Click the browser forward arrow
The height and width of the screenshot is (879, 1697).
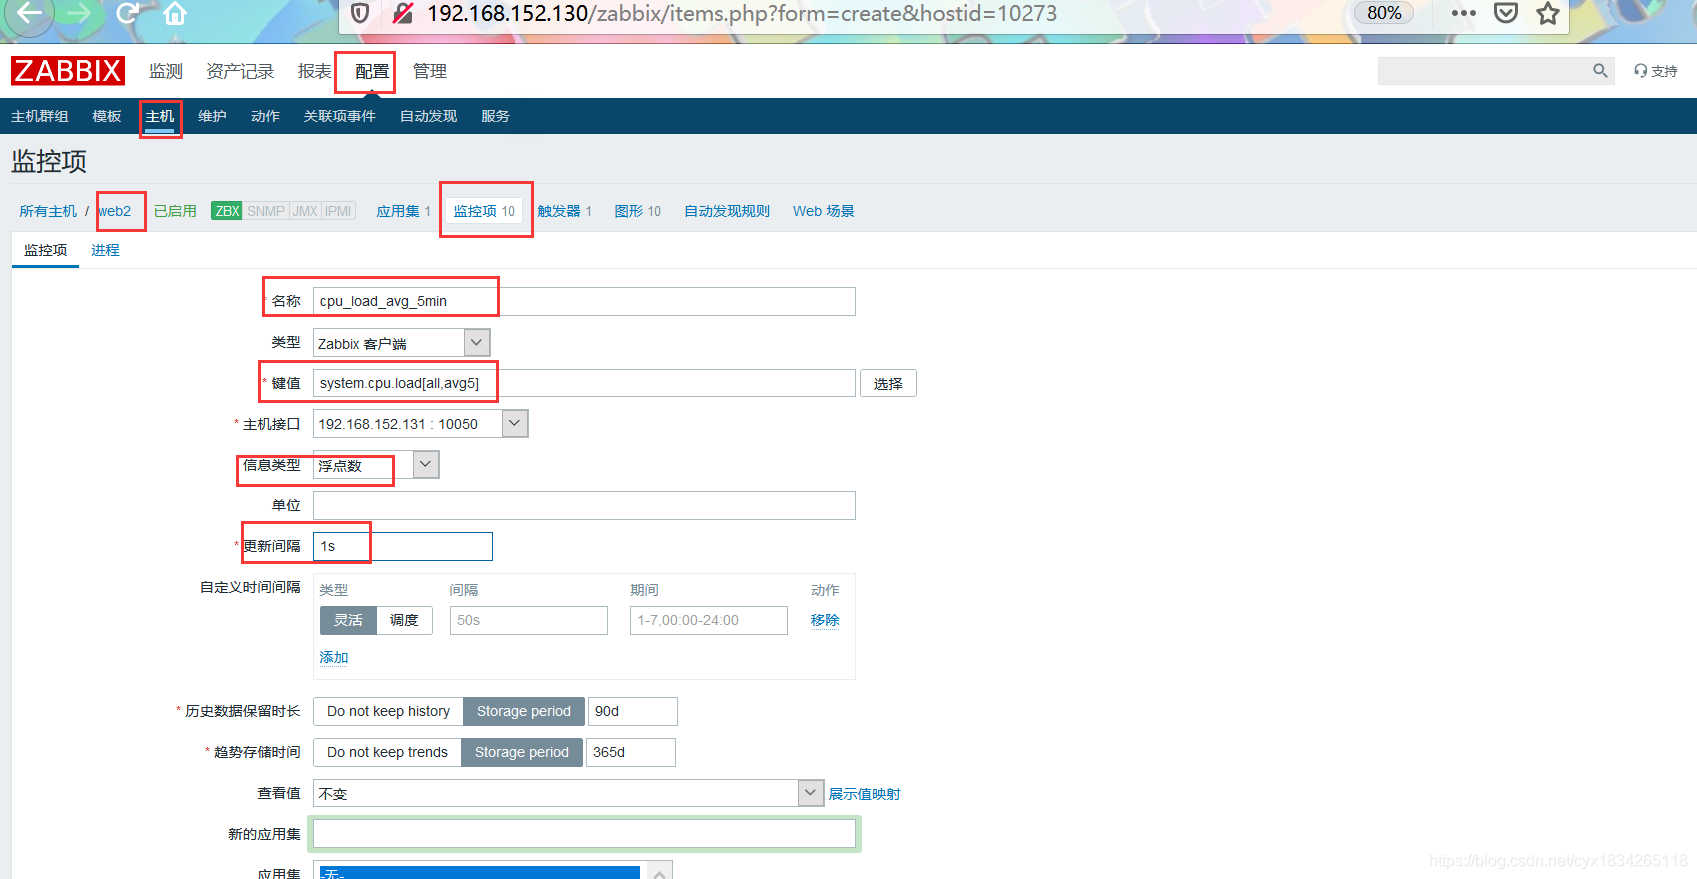click(x=78, y=13)
